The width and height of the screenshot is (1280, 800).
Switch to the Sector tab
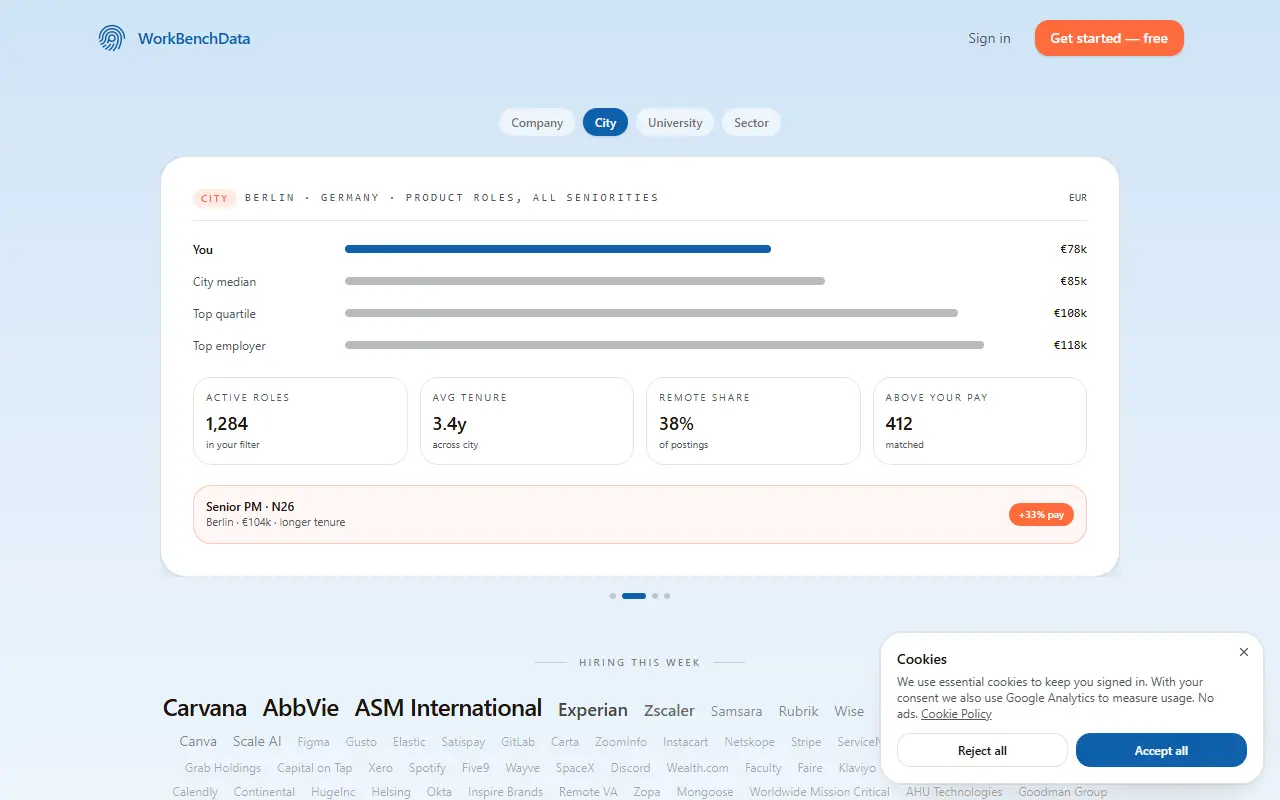pos(751,123)
